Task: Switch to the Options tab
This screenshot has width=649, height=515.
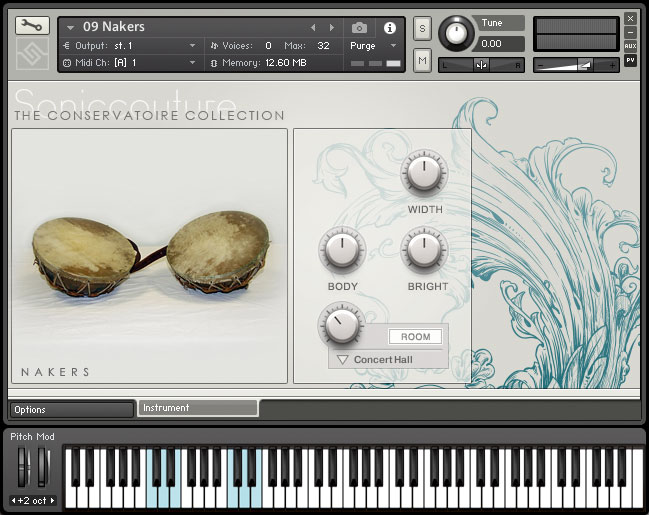Action: click(x=72, y=410)
